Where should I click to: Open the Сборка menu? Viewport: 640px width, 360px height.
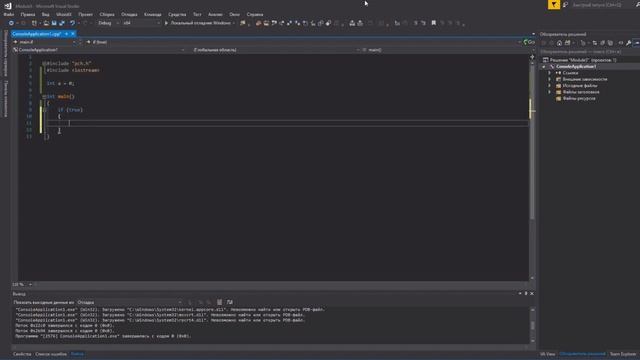[107, 14]
